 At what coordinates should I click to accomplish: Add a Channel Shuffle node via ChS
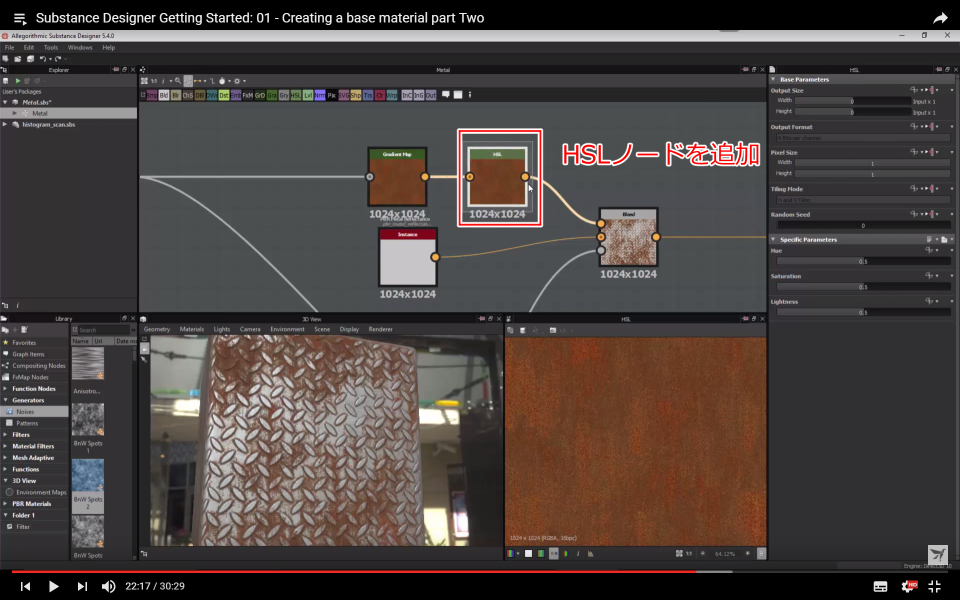click(188, 96)
